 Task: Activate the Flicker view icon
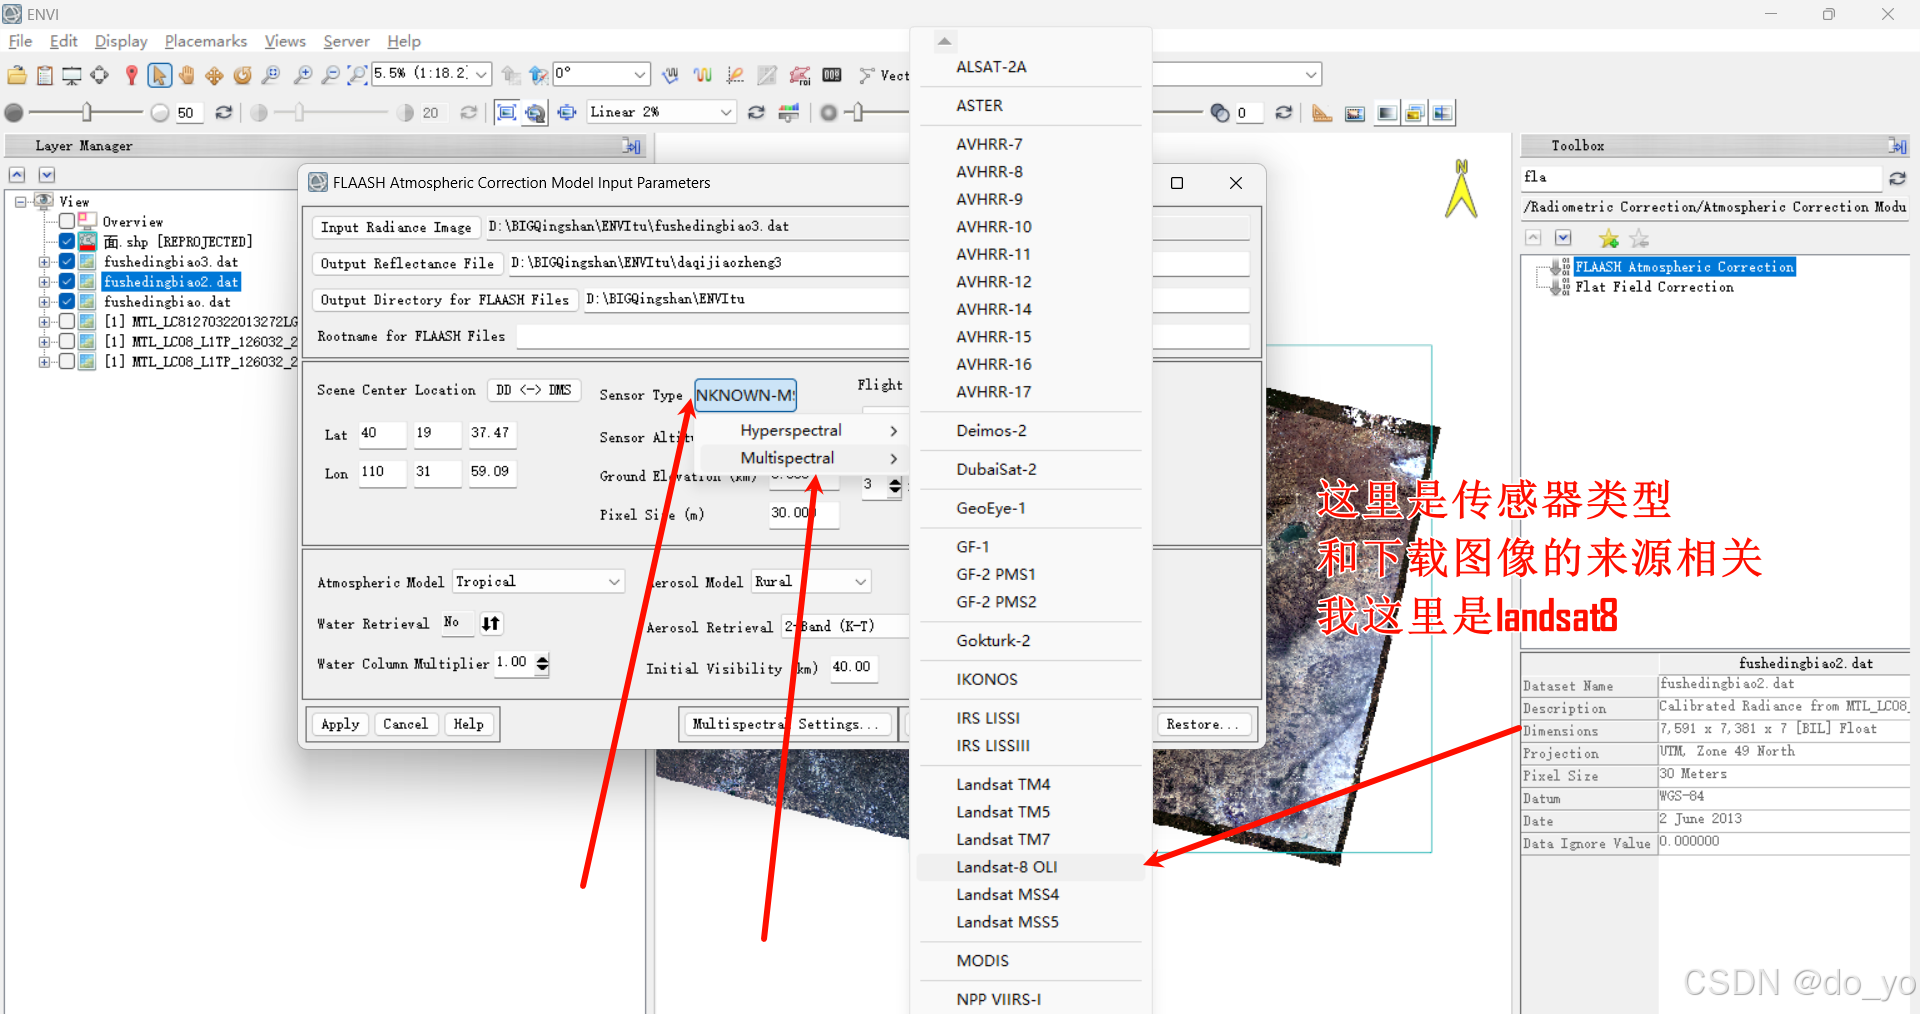coord(1414,112)
